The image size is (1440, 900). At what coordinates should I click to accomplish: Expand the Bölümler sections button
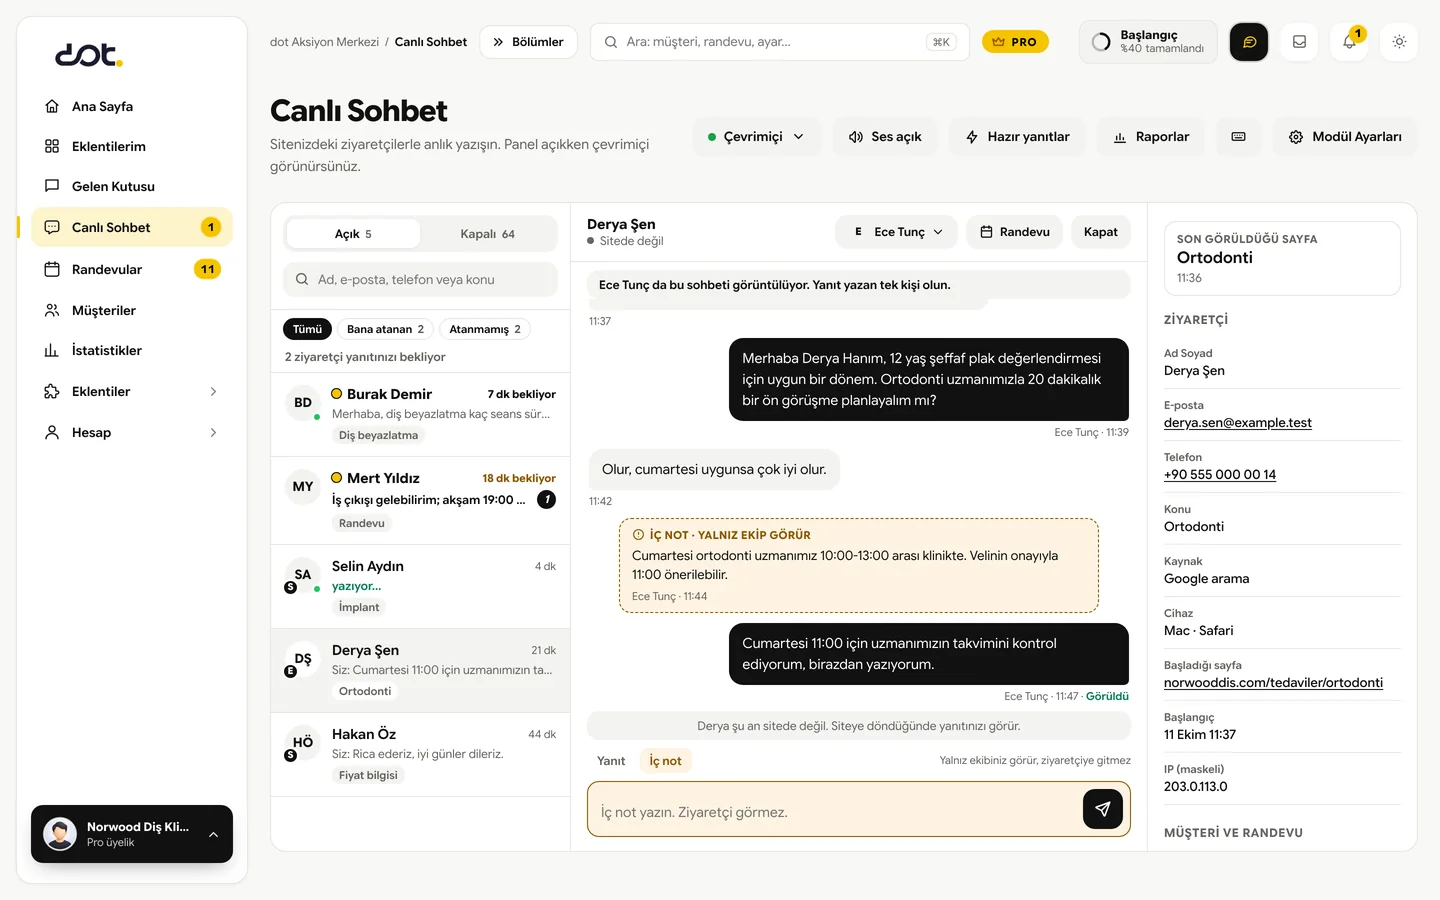528,42
